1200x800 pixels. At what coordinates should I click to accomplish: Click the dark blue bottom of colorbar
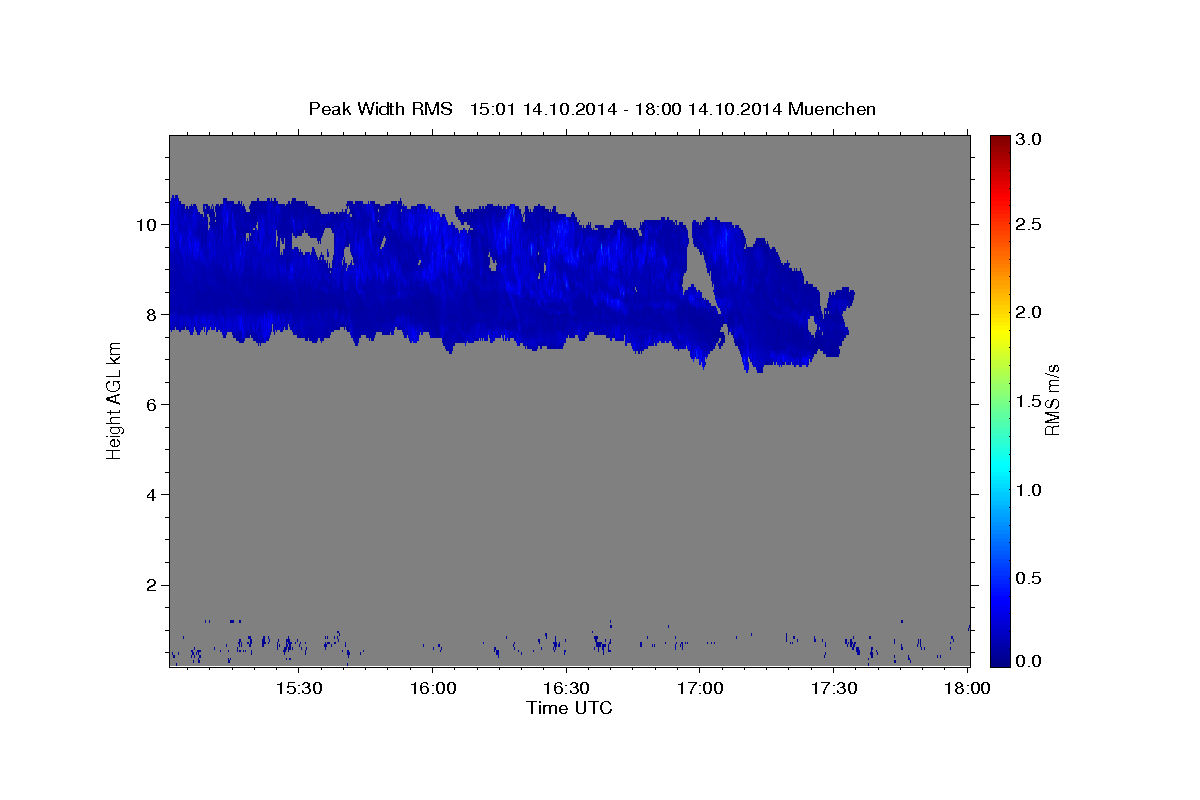[x=999, y=660]
